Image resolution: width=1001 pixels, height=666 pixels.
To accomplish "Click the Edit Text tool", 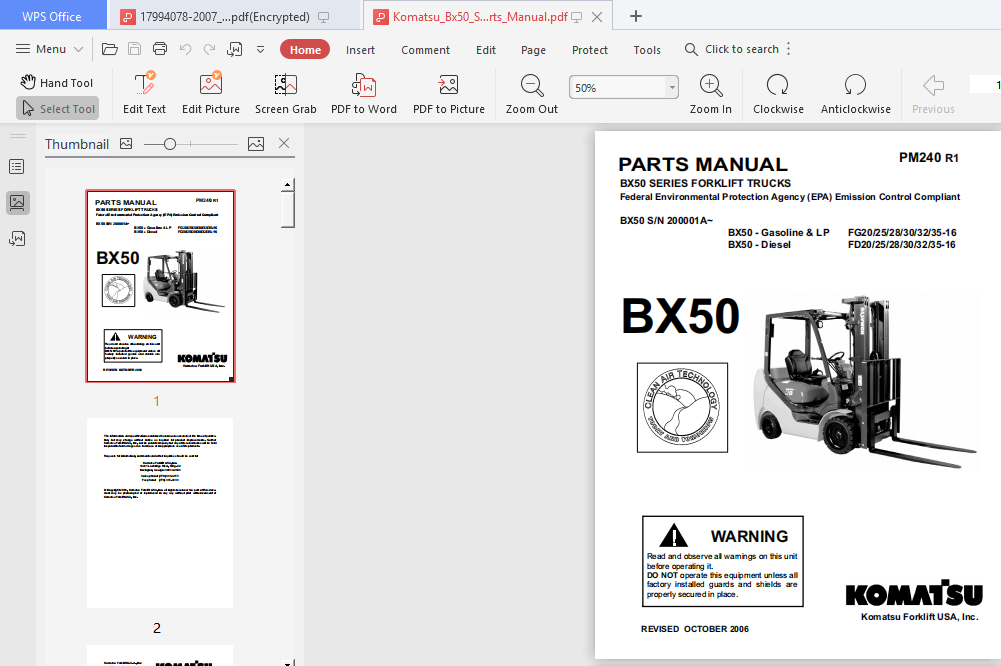I will point(144,93).
